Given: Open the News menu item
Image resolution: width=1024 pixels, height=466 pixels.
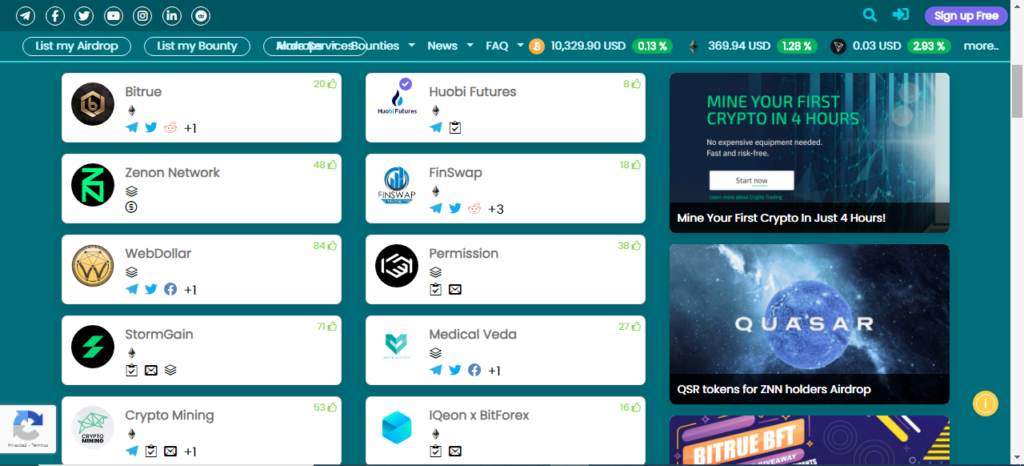Looking at the screenshot, I should point(443,46).
